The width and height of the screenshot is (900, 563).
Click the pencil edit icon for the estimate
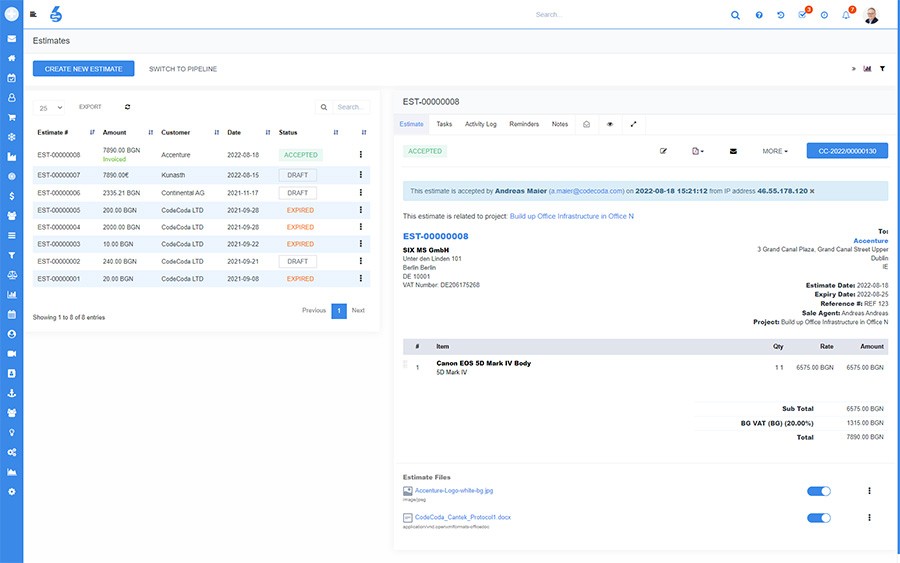pyautogui.click(x=663, y=152)
